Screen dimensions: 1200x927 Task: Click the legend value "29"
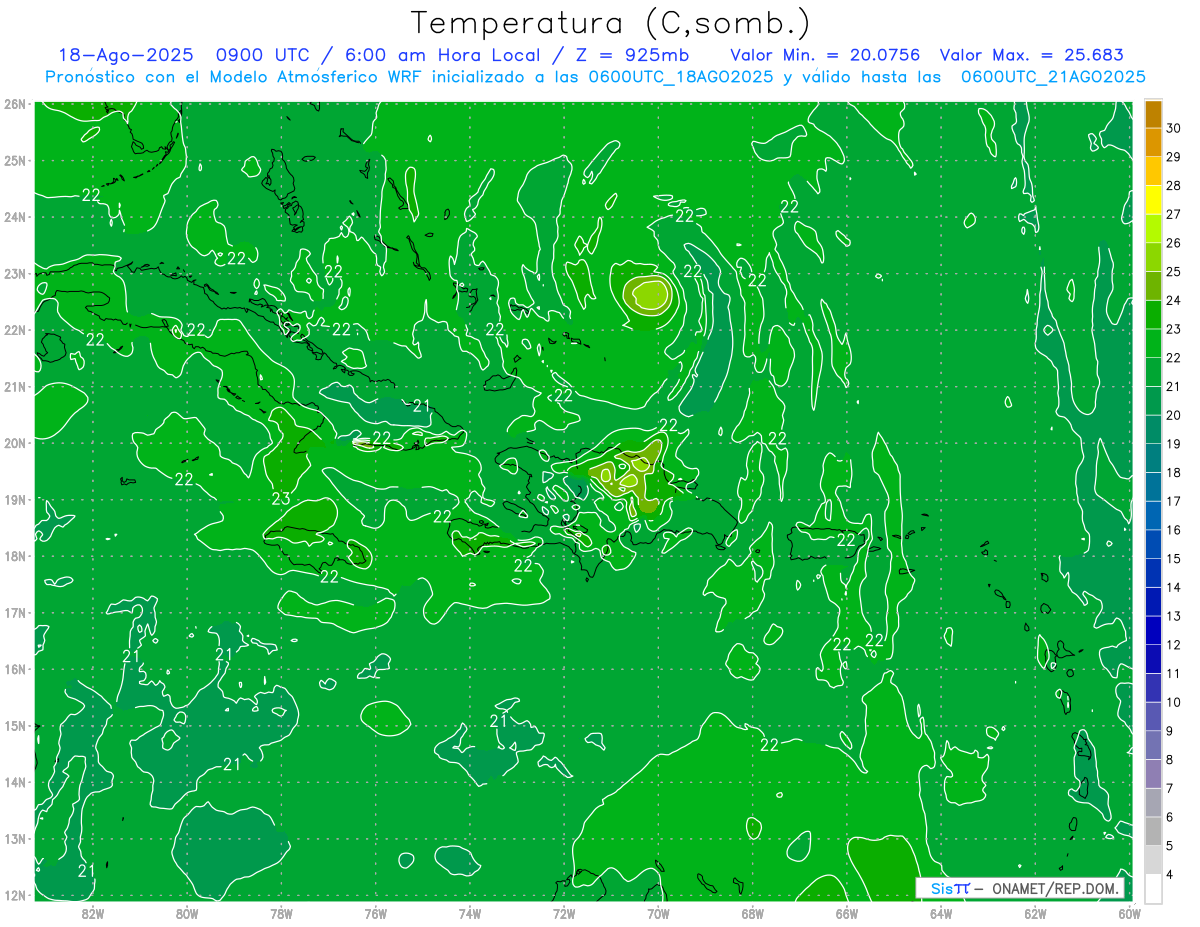point(1174,157)
